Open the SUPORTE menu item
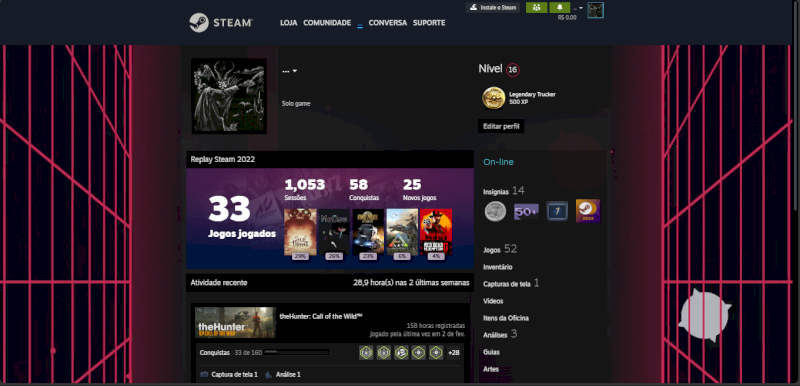Screen dimensions: 800x386 pyautogui.click(x=429, y=23)
